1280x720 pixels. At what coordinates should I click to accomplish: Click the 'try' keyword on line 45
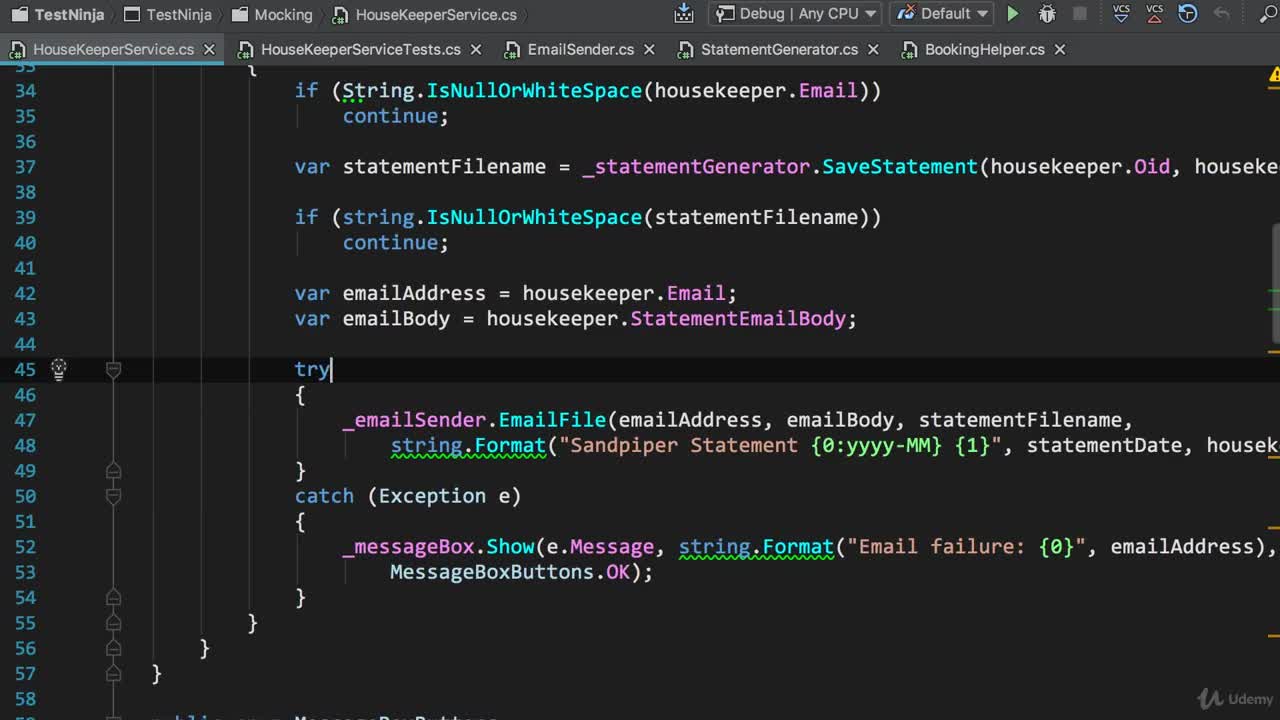pyautogui.click(x=312, y=369)
